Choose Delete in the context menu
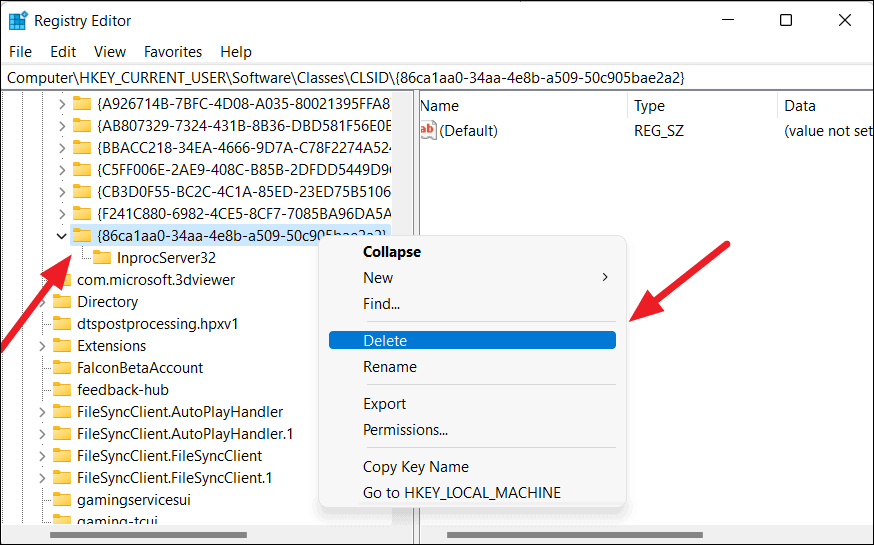The height and width of the screenshot is (545, 874). coord(472,340)
